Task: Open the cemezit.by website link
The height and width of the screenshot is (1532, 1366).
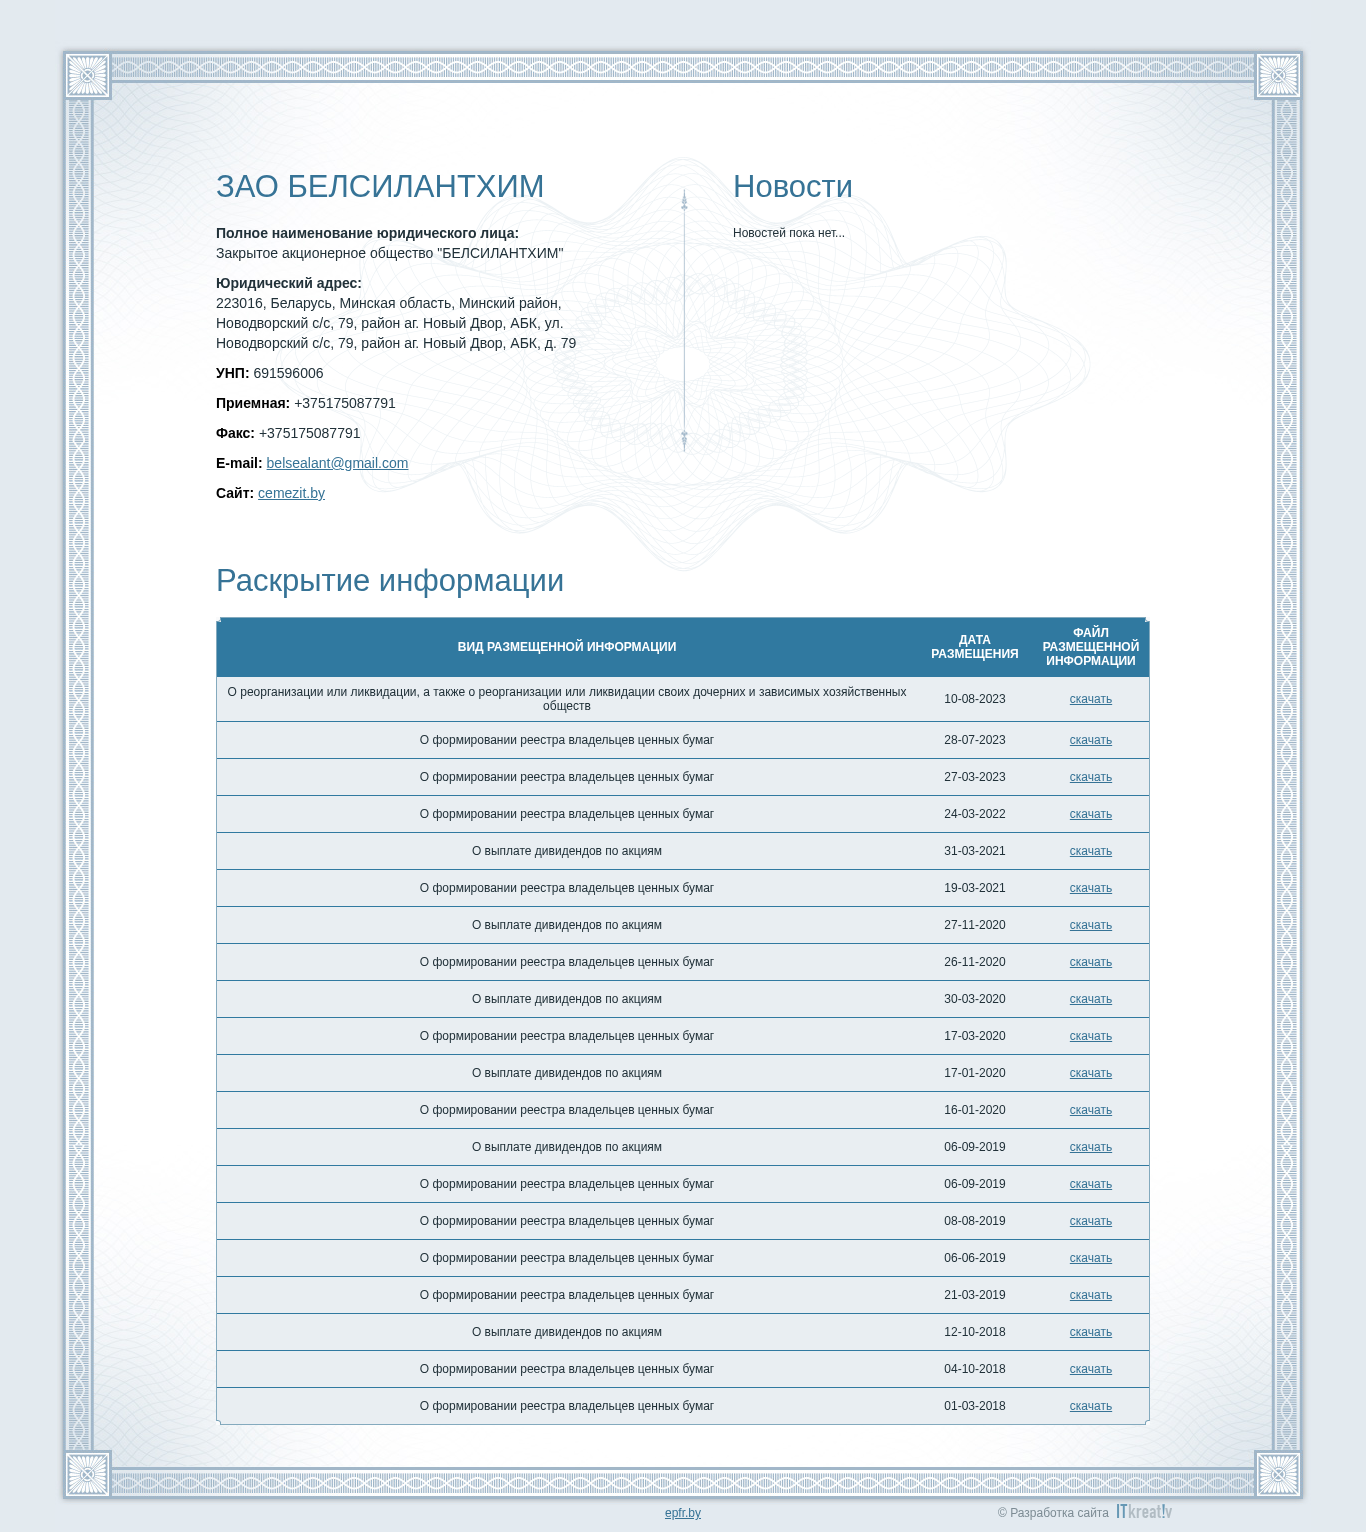Action: click(291, 493)
